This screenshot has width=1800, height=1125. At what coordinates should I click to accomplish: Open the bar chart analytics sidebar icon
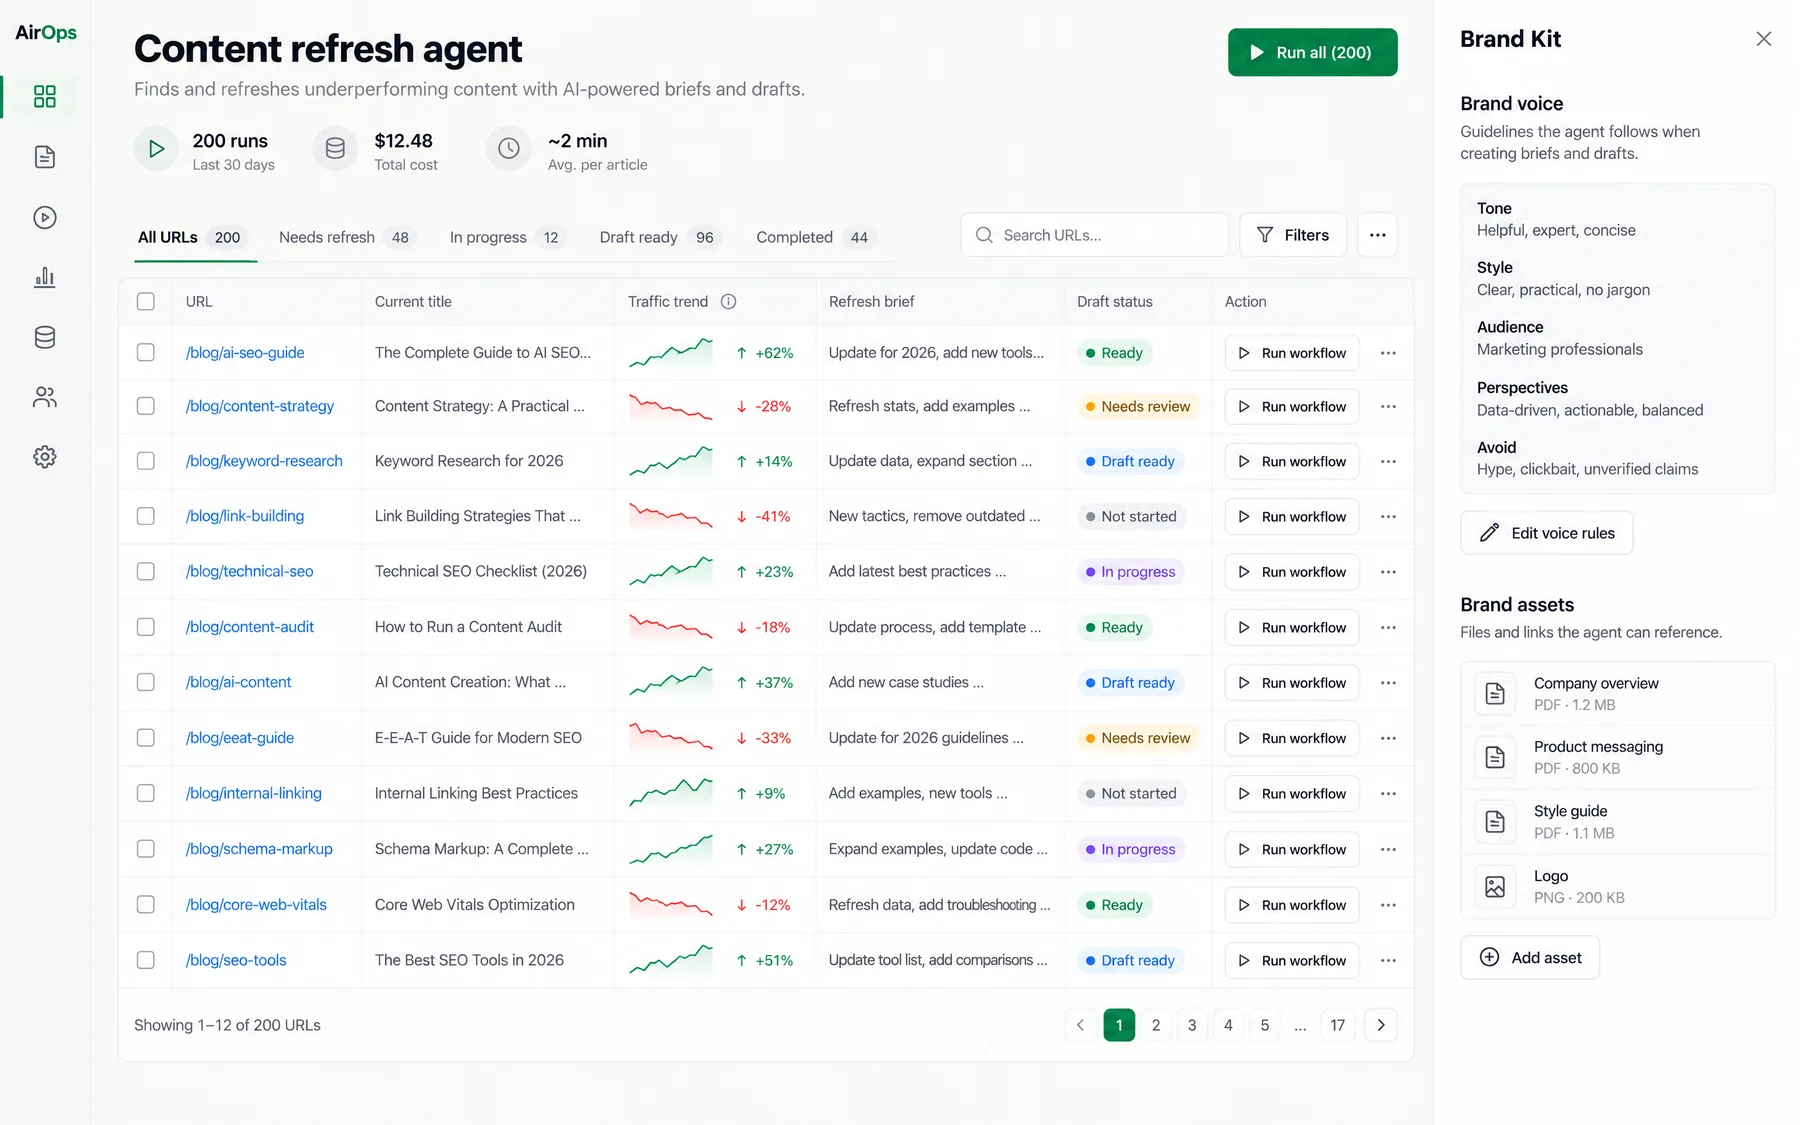(45, 277)
